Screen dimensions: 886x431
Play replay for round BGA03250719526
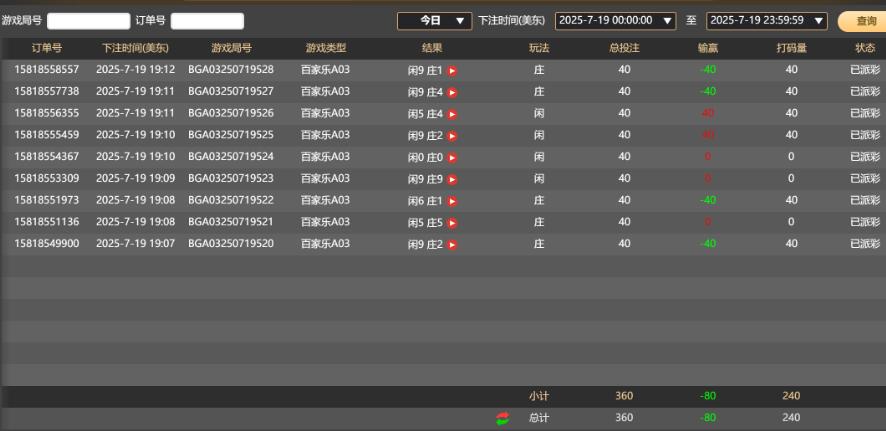point(452,114)
